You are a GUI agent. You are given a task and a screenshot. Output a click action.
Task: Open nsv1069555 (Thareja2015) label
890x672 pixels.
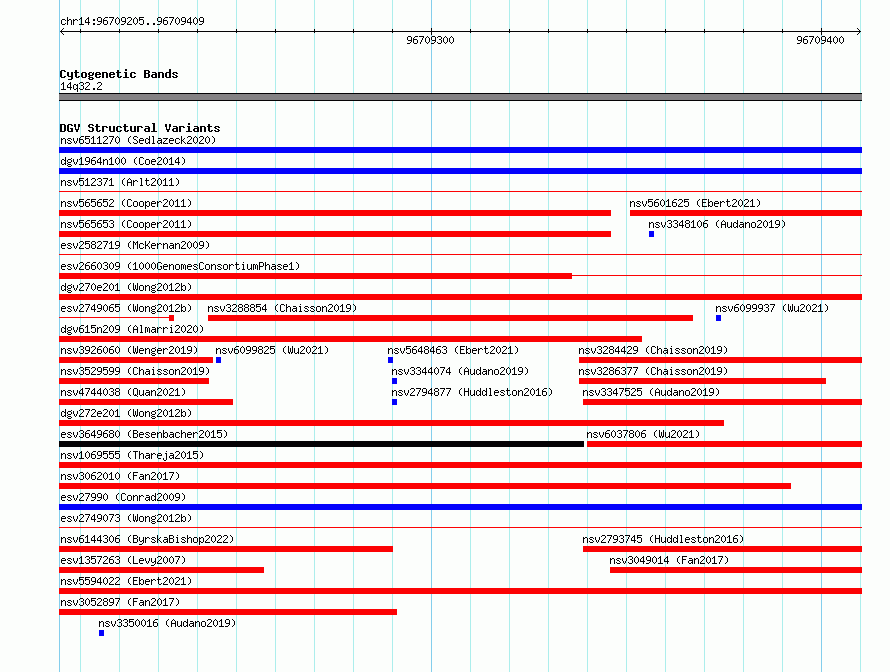pos(132,455)
